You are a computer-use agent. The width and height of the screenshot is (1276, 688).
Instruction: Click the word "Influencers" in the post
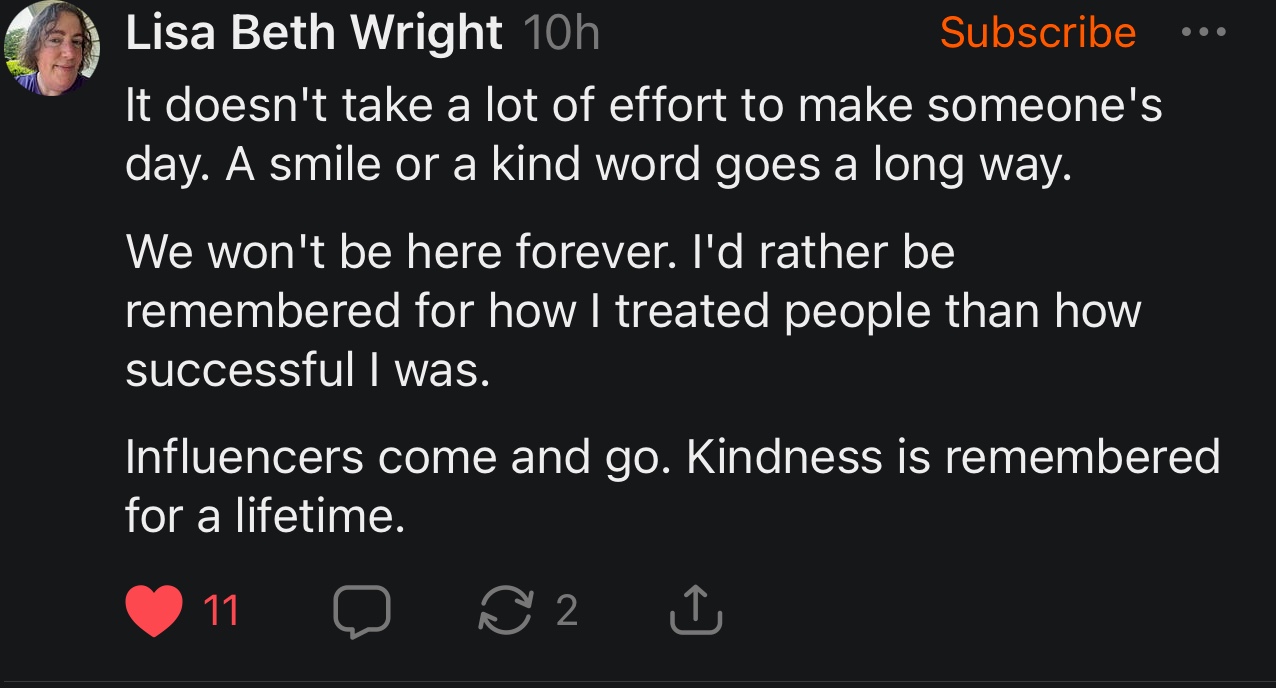245,458
